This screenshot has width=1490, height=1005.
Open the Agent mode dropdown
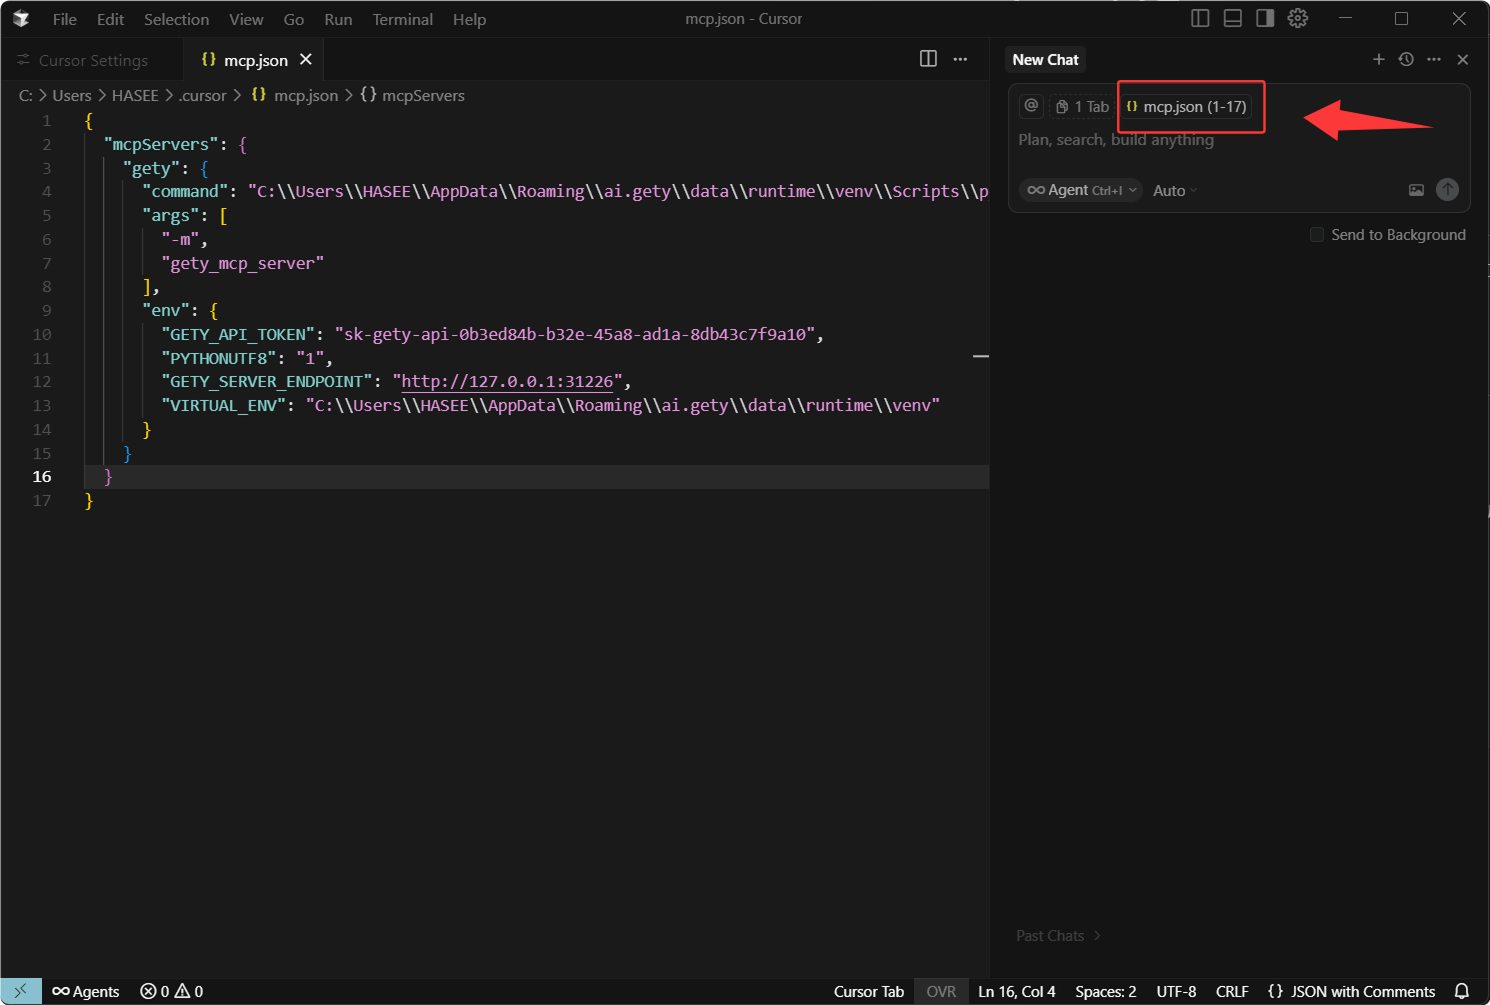[1081, 190]
